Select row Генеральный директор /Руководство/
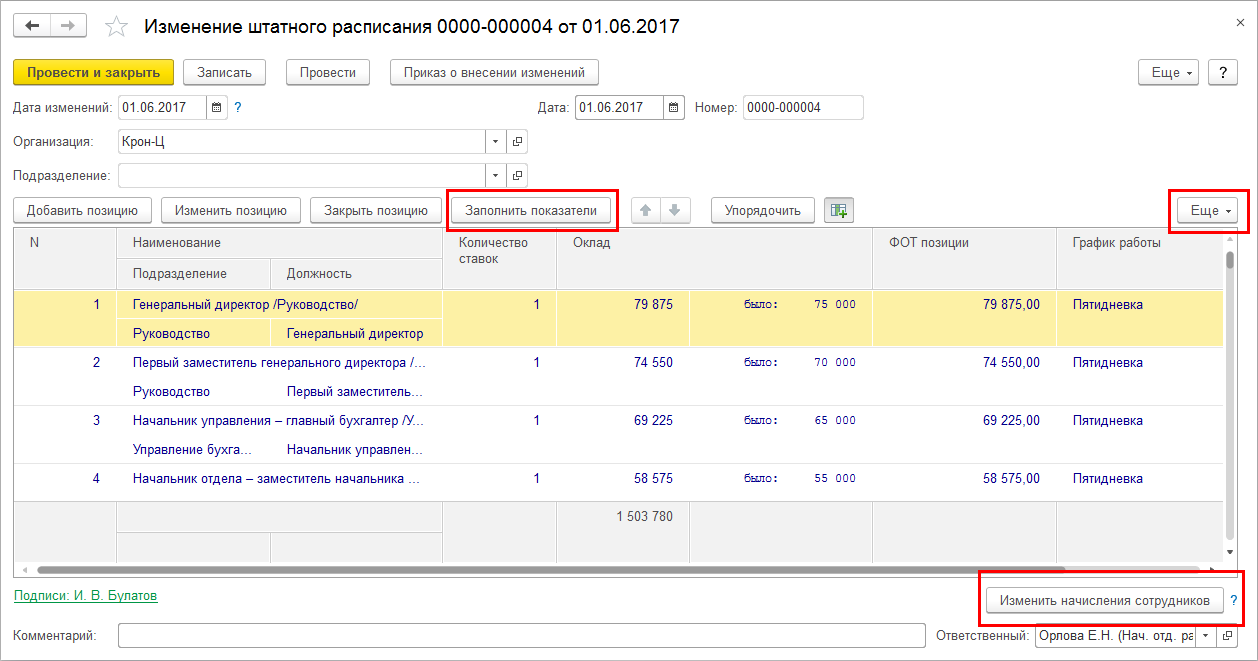 point(618,318)
